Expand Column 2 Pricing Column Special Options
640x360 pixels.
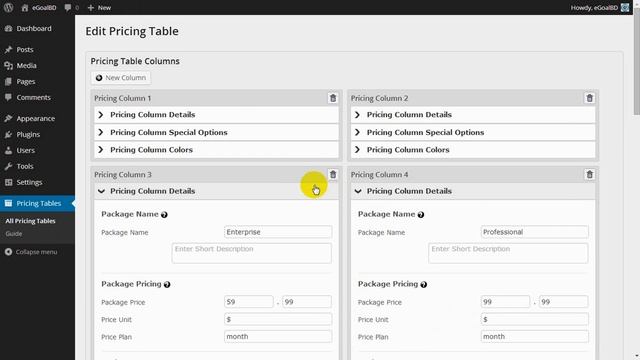click(473, 132)
